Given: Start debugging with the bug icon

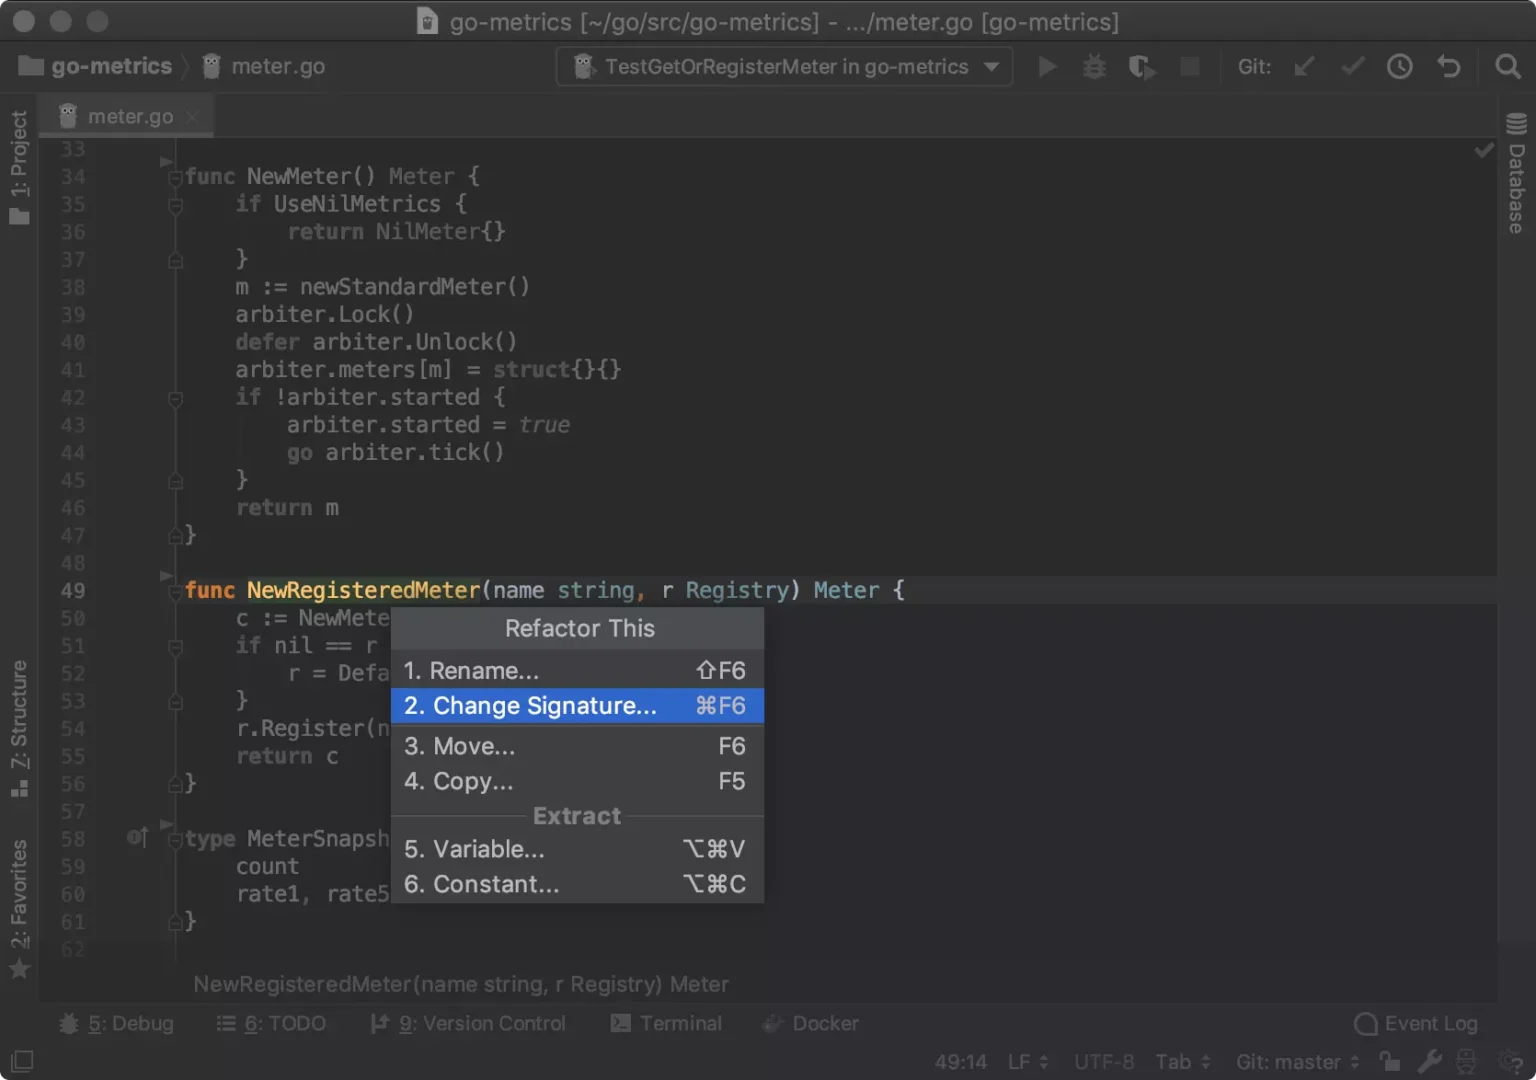Looking at the screenshot, I should [x=1095, y=67].
